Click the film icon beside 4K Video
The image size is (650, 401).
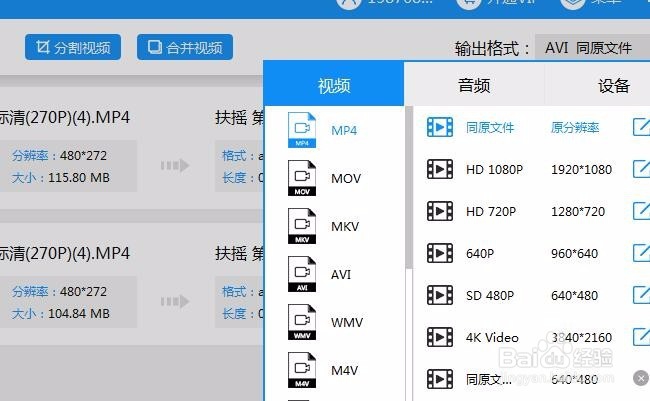point(440,337)
